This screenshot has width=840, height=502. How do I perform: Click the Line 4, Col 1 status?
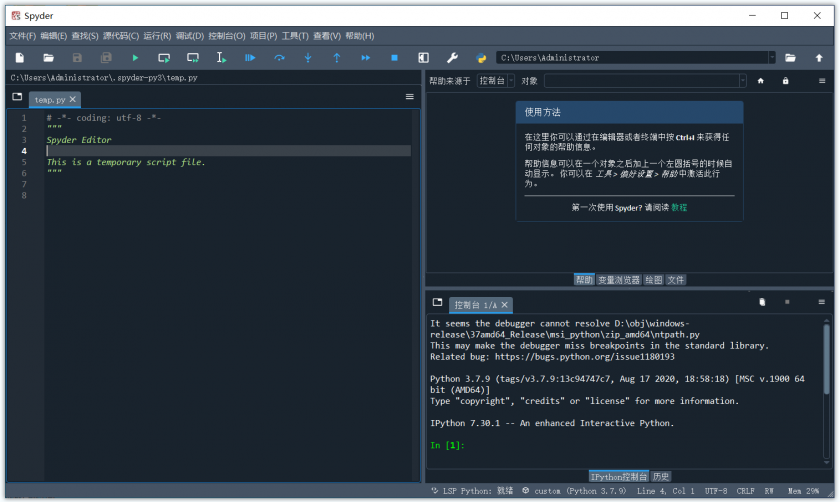(665, 491)
